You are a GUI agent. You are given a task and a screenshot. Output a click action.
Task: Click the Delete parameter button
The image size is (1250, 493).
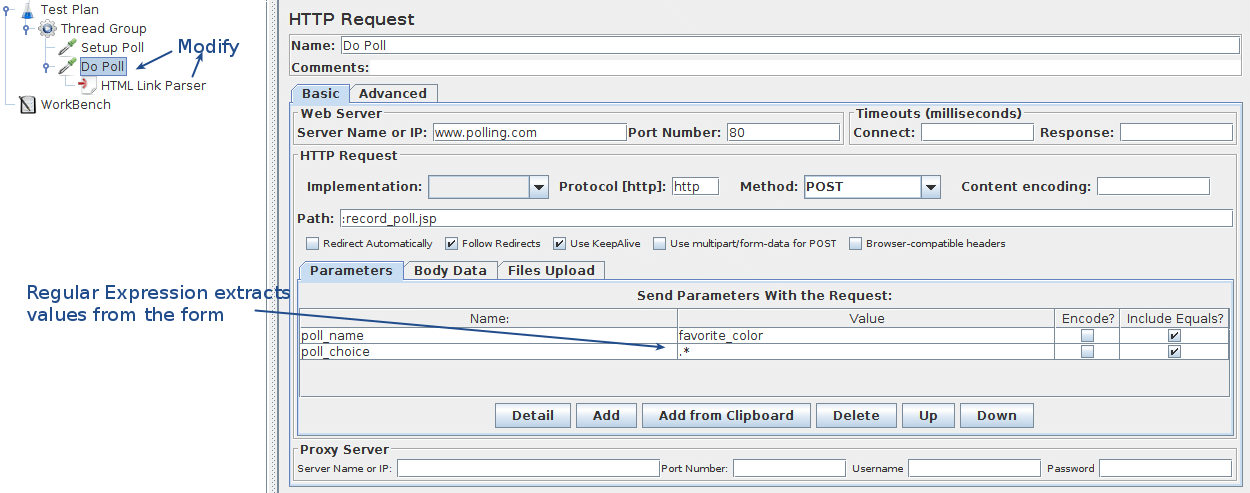pyautogui.click(x=856, y=415)
